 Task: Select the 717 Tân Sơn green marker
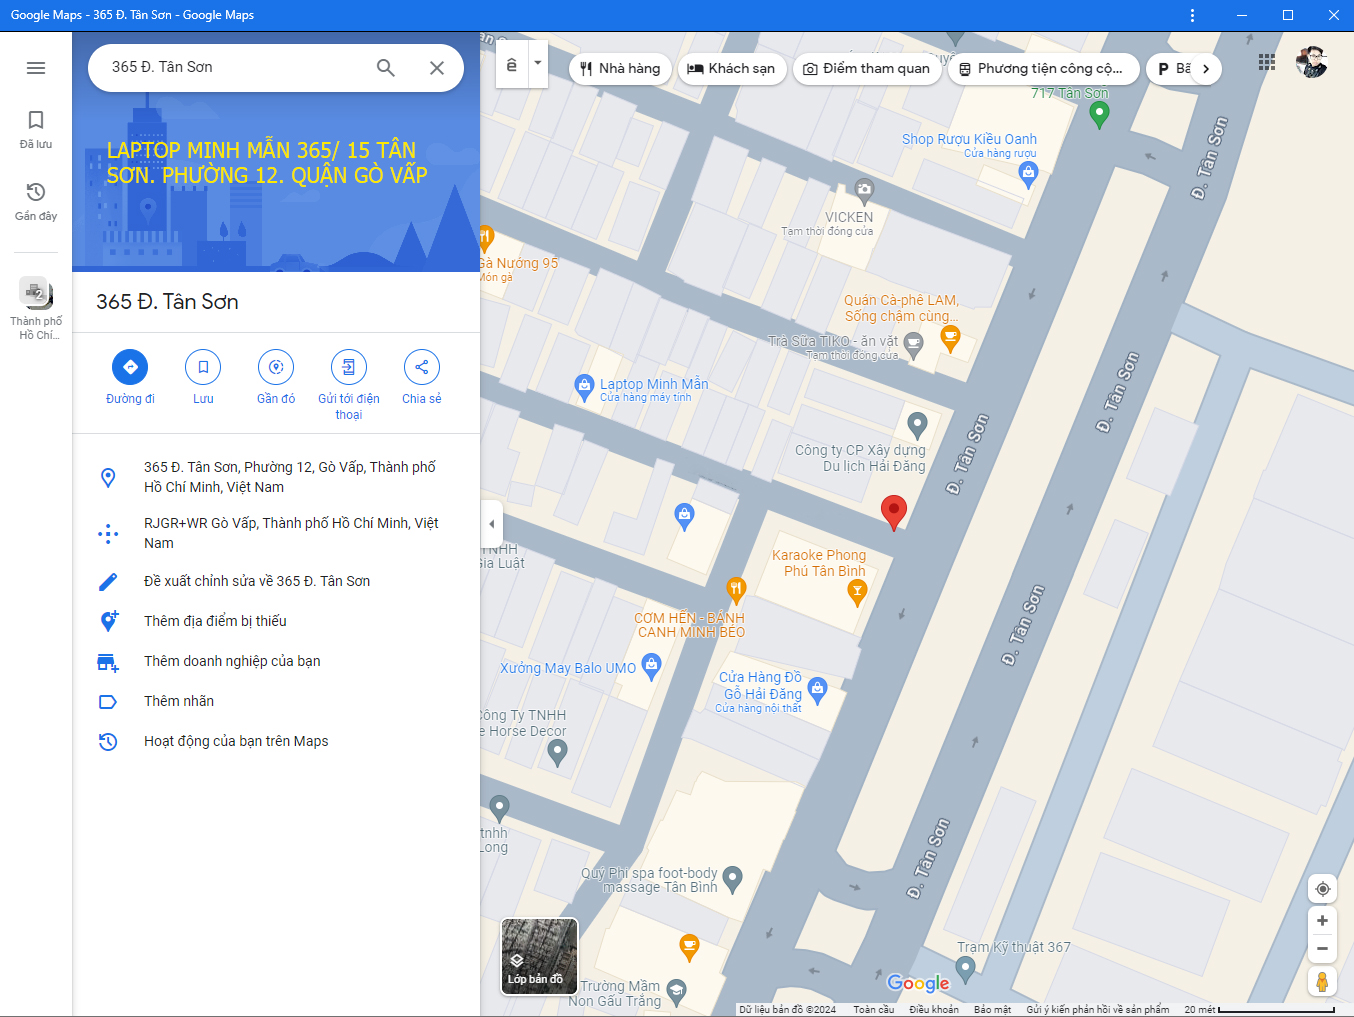pos(1098,115)
